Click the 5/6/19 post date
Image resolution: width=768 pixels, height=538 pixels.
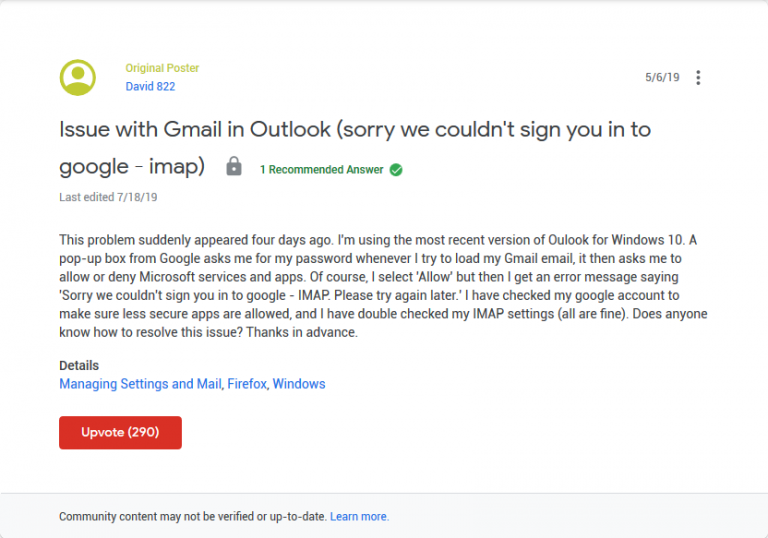coord(662,77)
